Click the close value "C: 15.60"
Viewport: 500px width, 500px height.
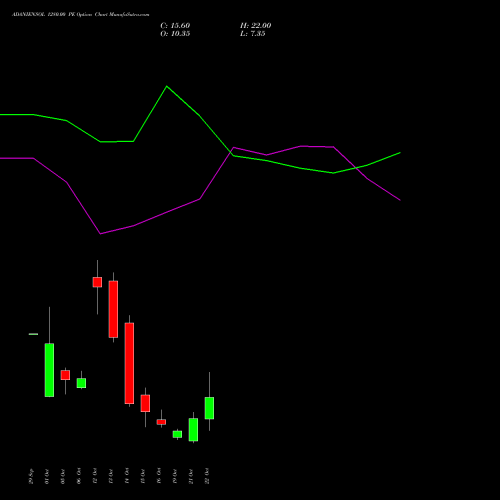click(175, 26)
